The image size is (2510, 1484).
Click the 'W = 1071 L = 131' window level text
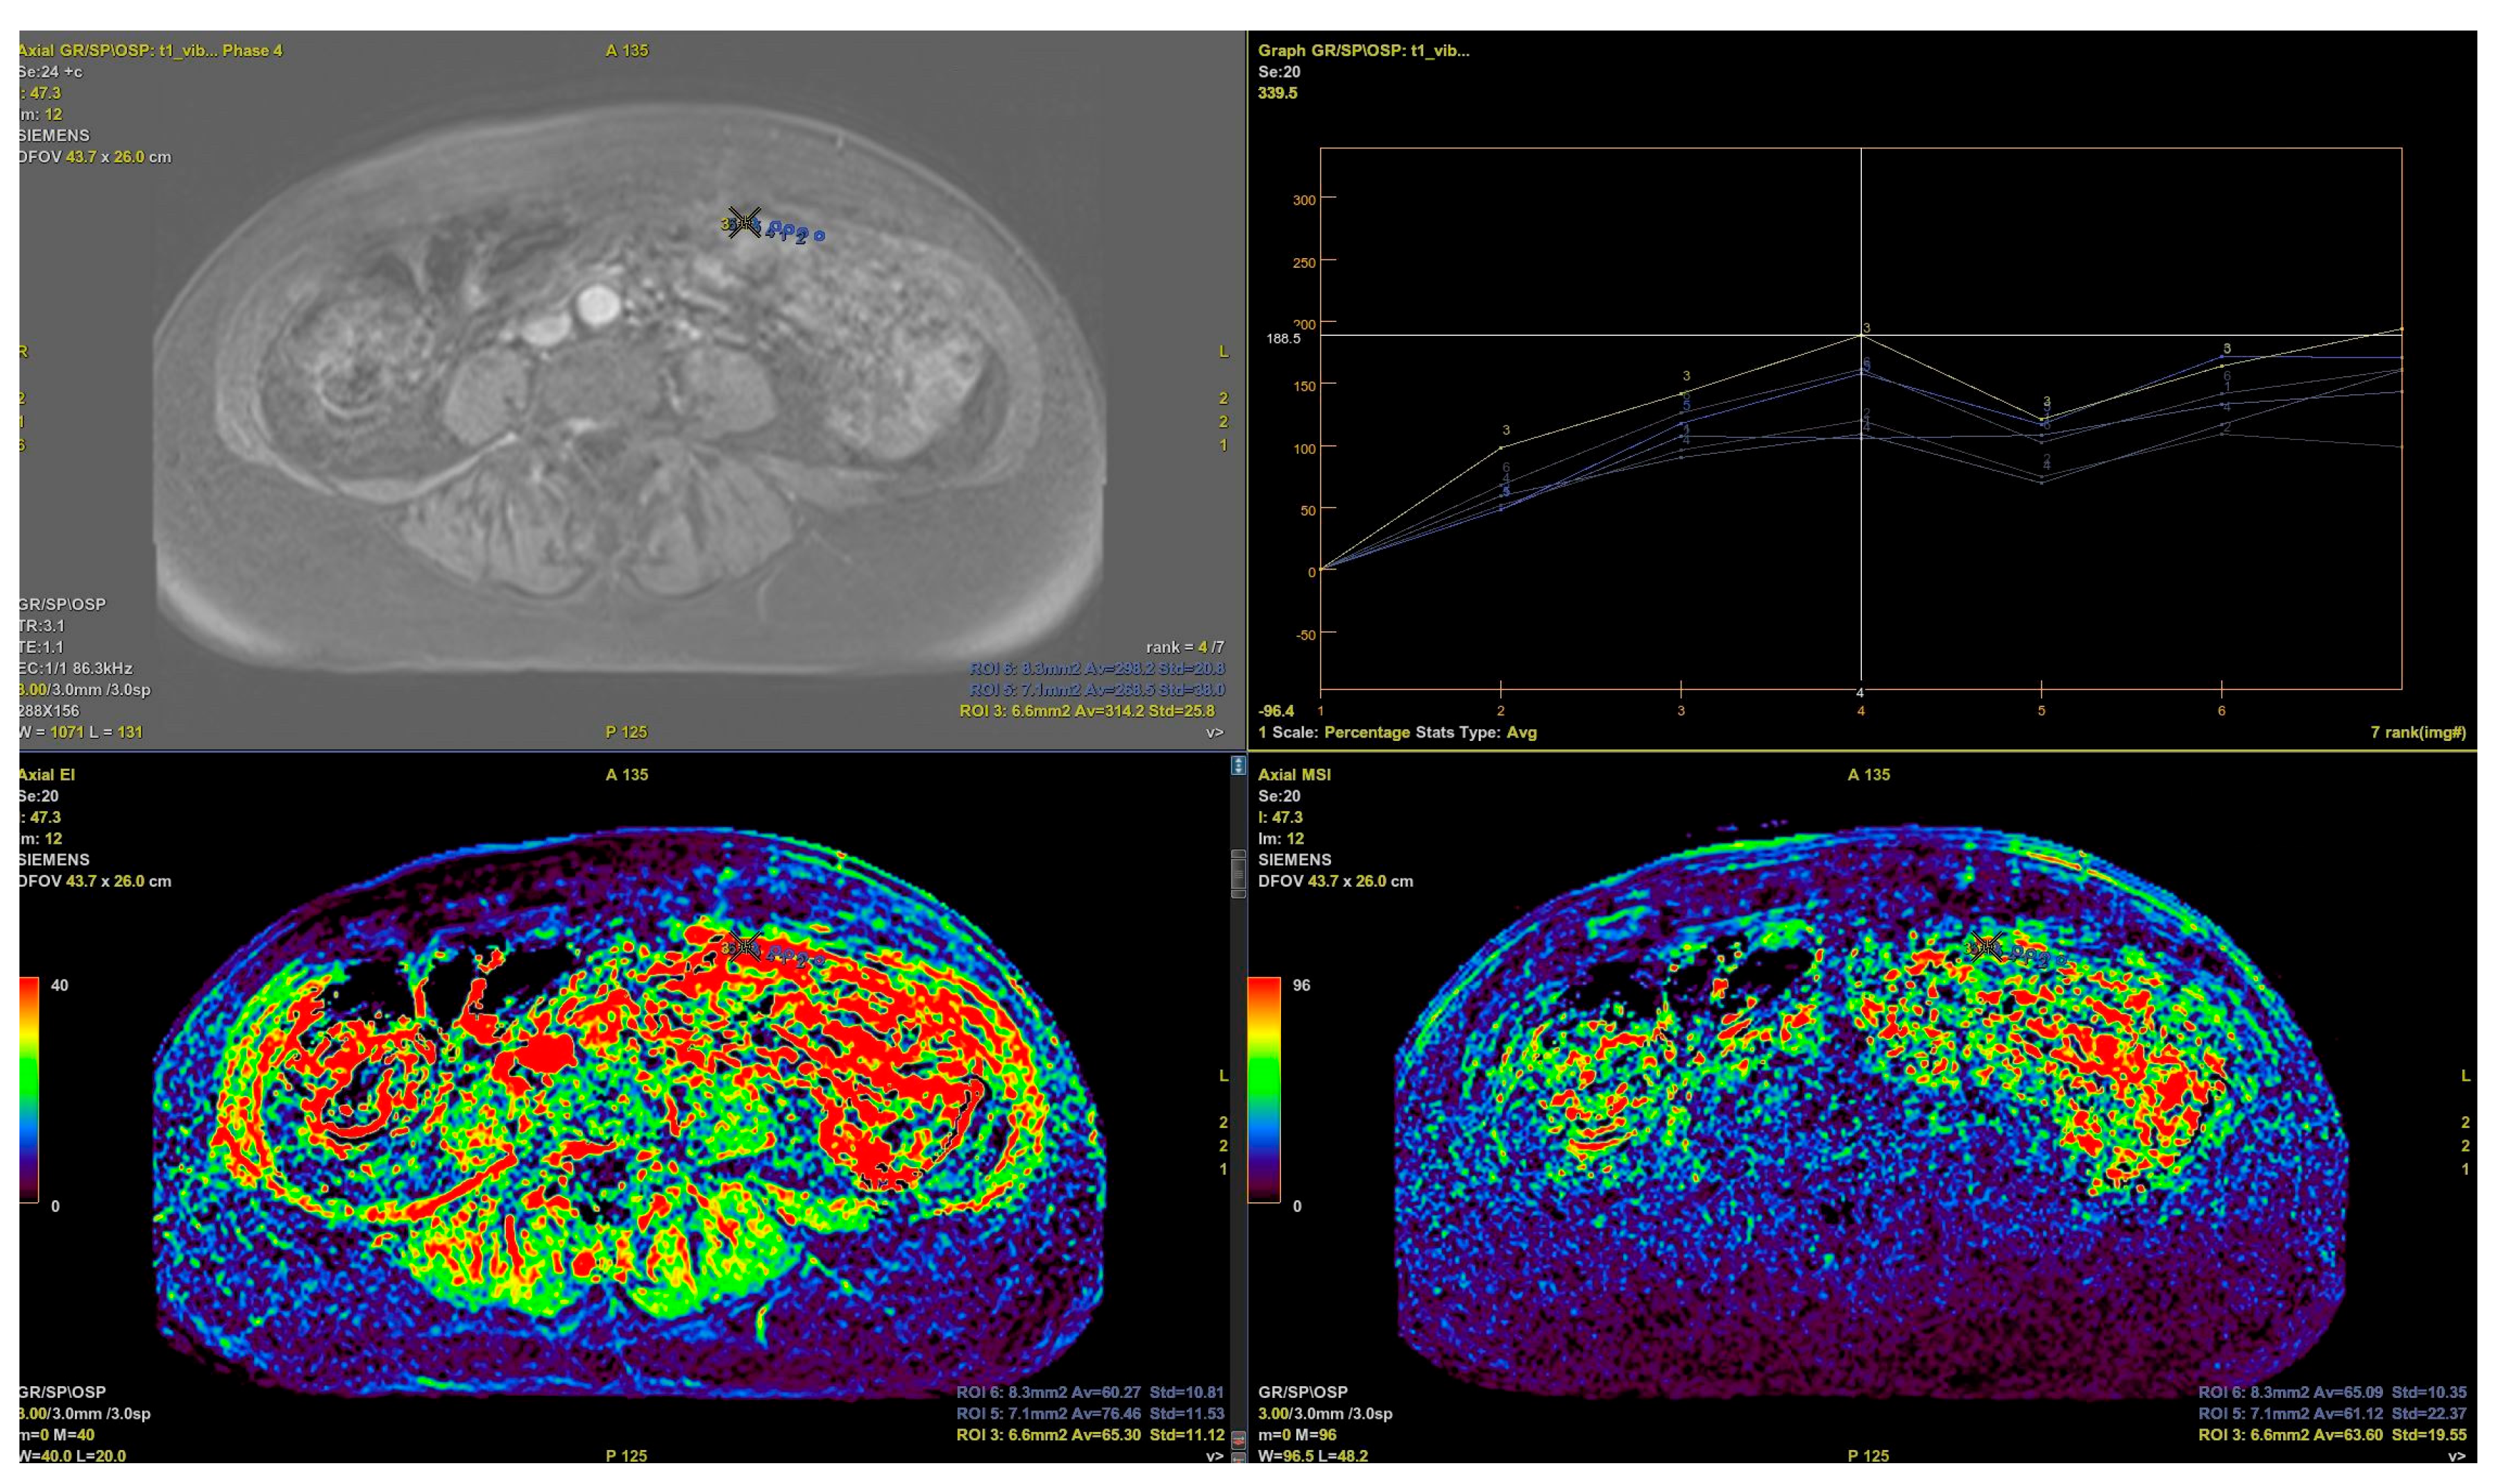[82, 732]
